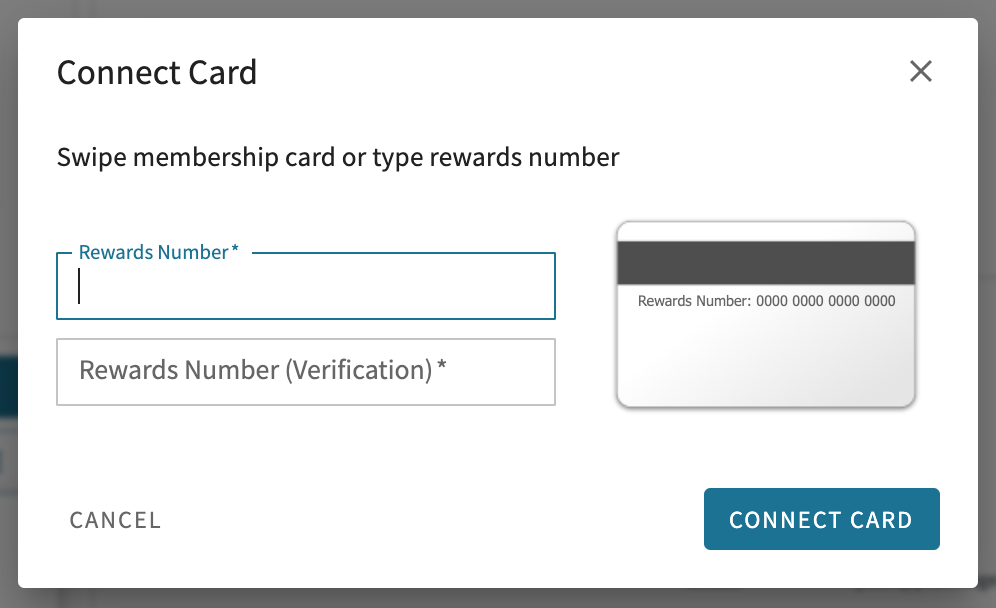Click the dark teal element behind dialog's left edge

[x=8, y=386]
